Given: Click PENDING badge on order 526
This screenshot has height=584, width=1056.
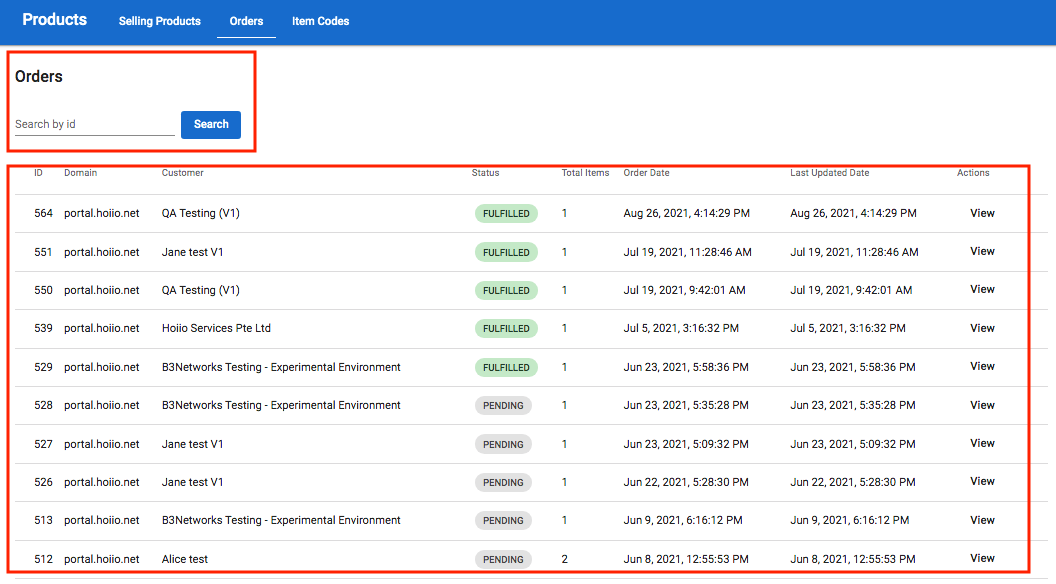Looking at the screenshot, I should click(x=503, y=482).
